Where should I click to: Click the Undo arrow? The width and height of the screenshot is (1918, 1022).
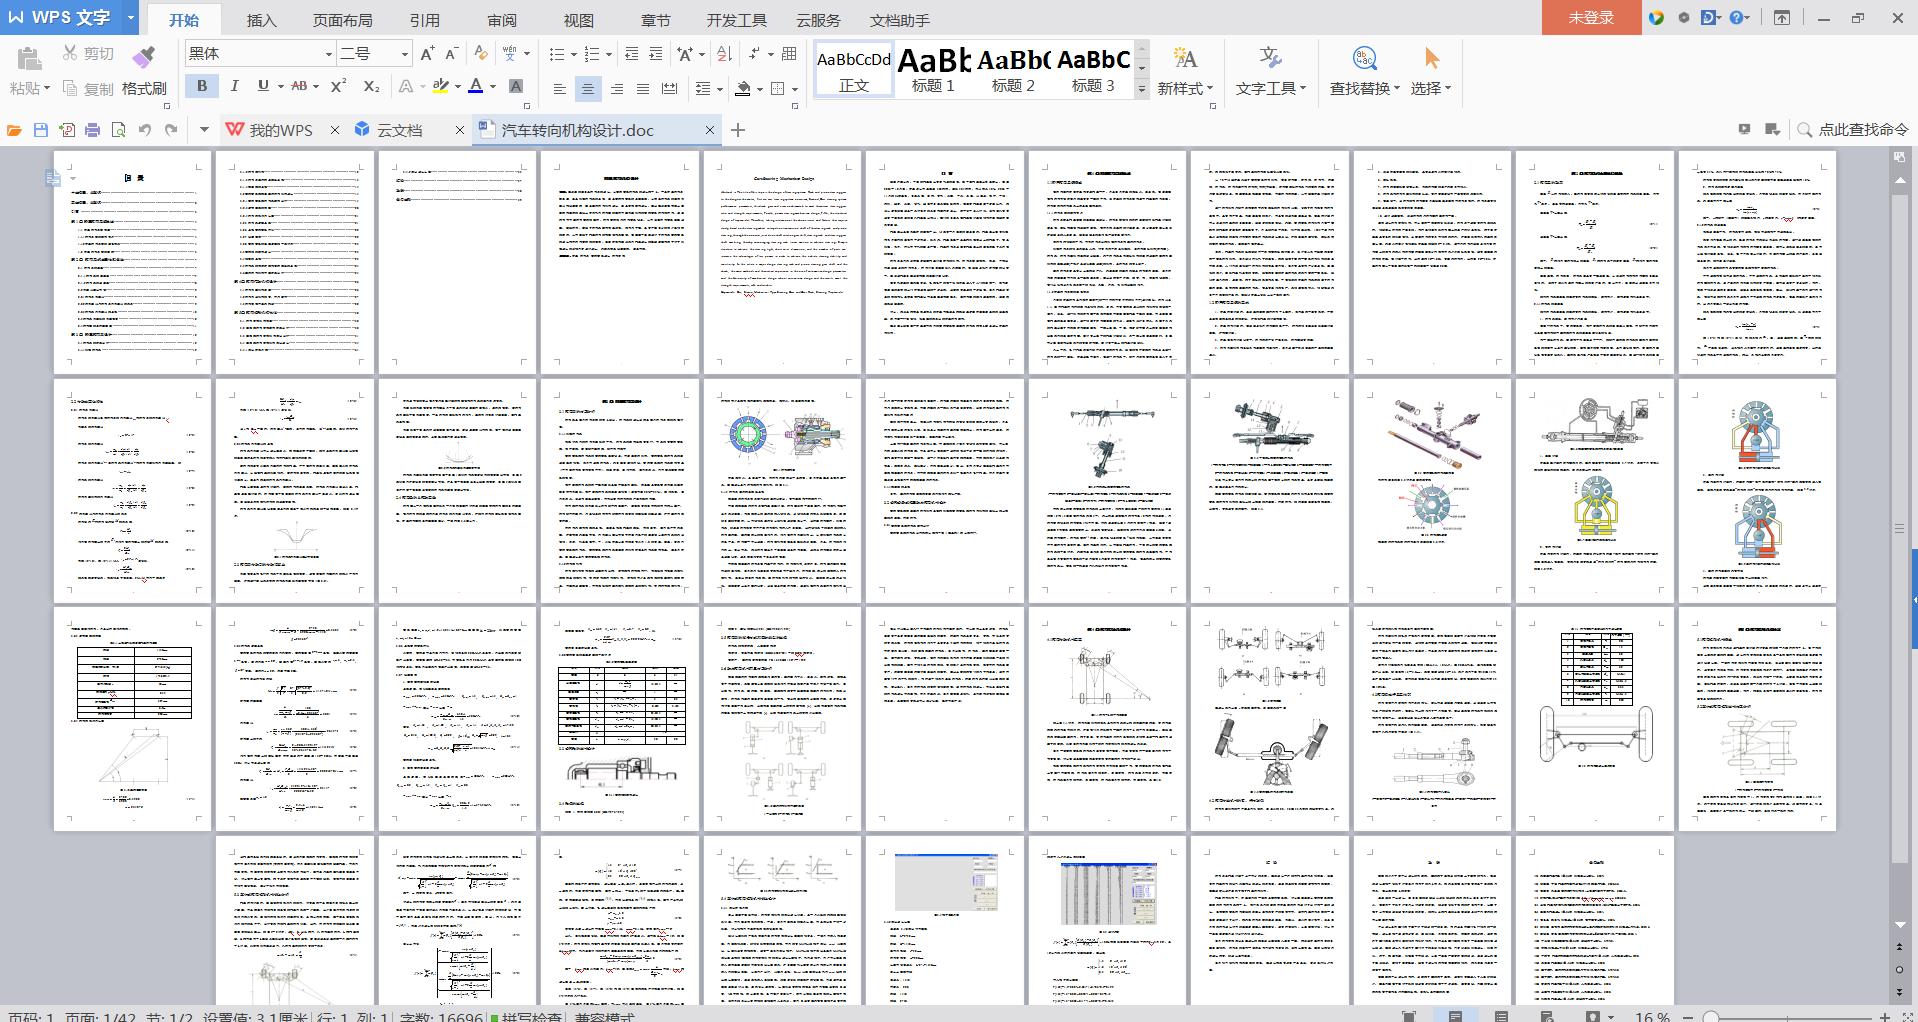pos(145,130)
